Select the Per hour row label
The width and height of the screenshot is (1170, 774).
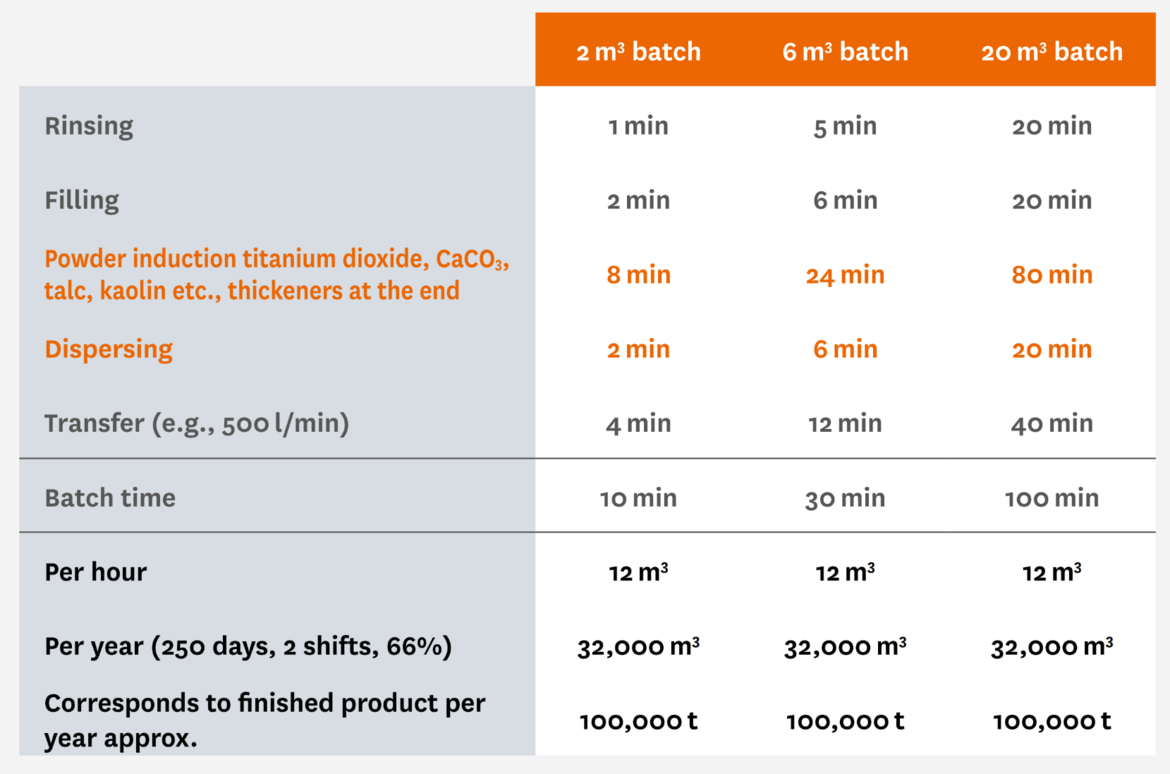tap(96, 572)
